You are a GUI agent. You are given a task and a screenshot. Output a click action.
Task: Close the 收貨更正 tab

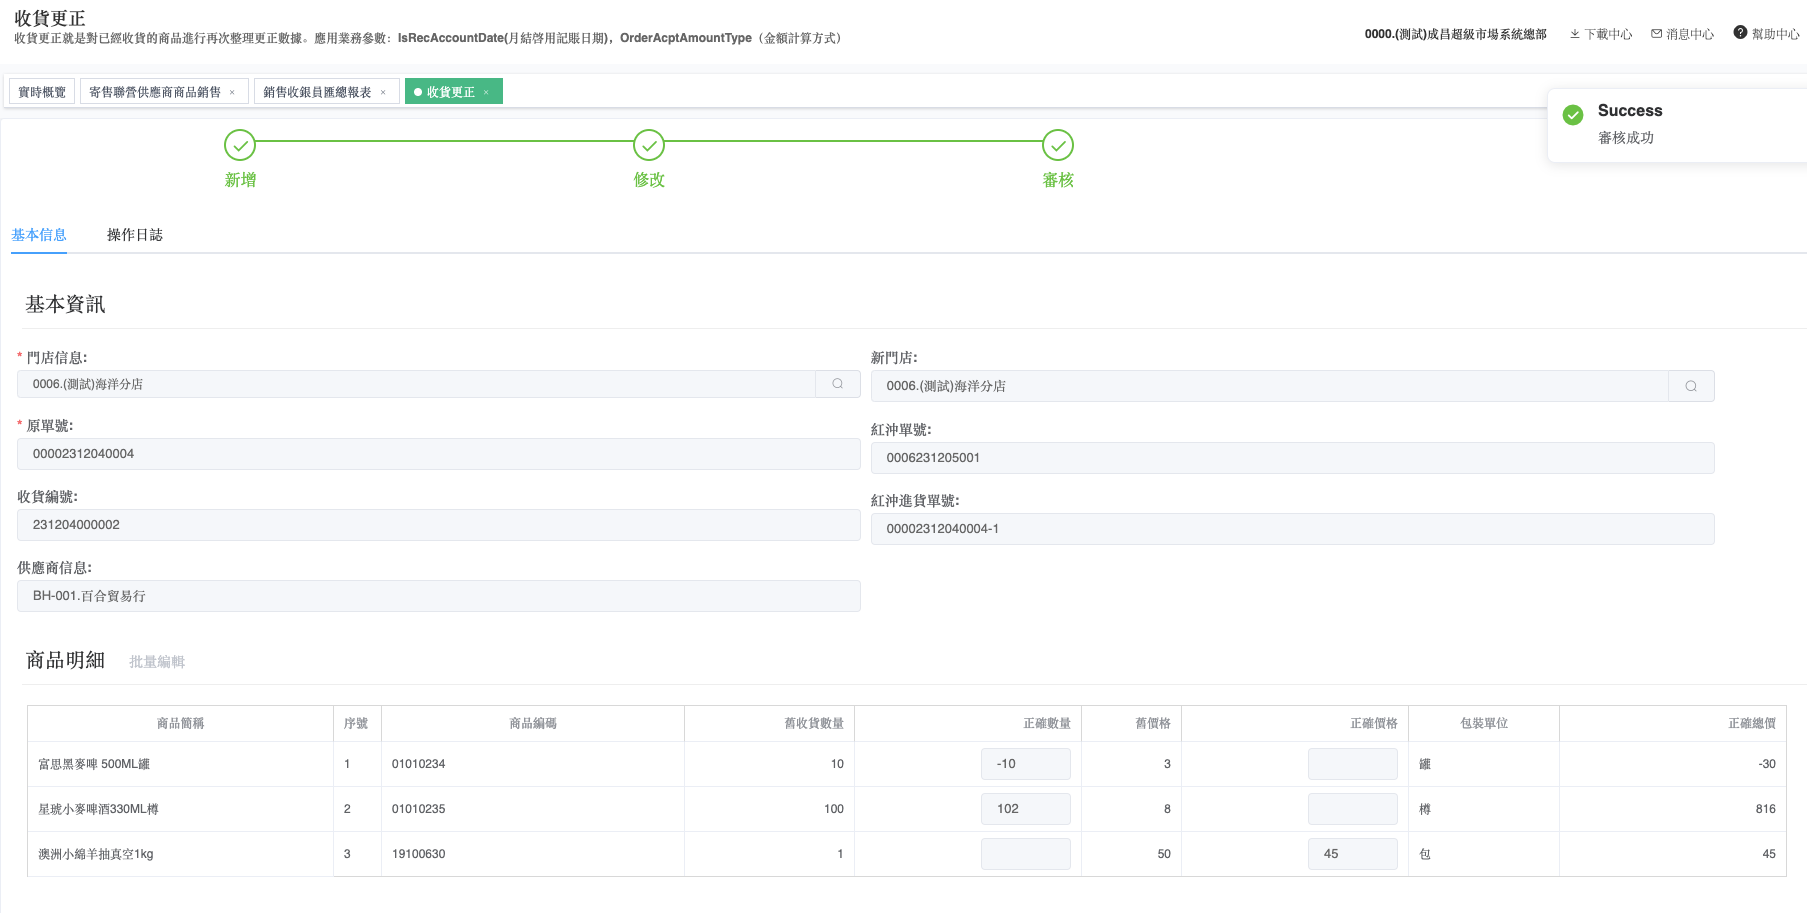pyautogui.click(x=487, y=92)
